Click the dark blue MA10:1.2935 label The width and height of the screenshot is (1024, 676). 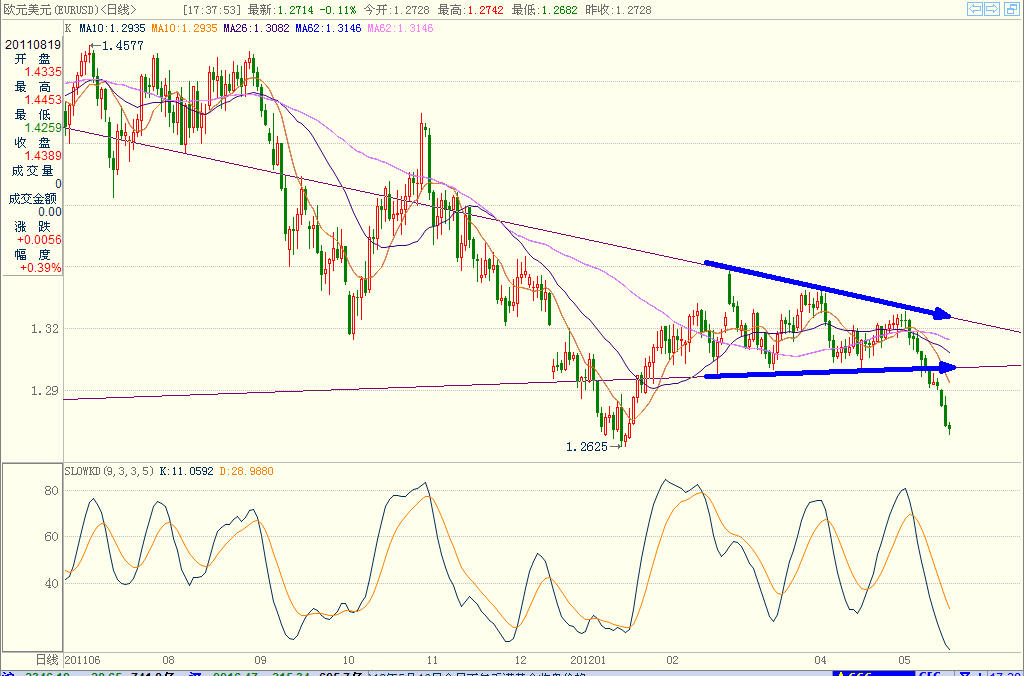click(x=112, y=28)
